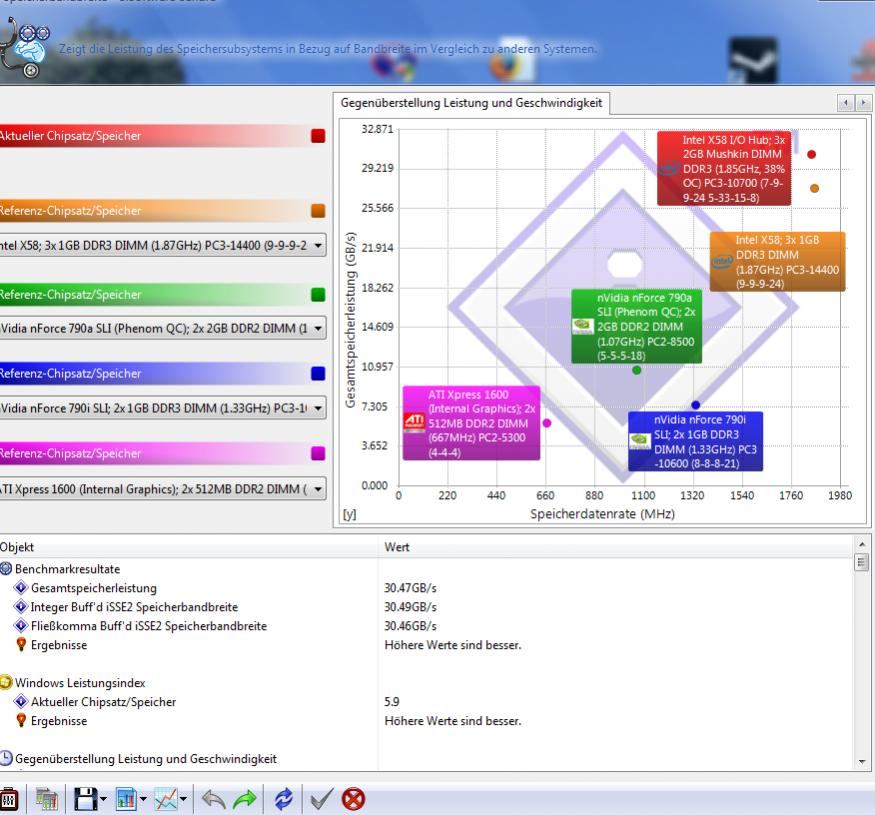Click the grey back arrow icon
This screenshot has width=875, height=815.
pos(213,799)
